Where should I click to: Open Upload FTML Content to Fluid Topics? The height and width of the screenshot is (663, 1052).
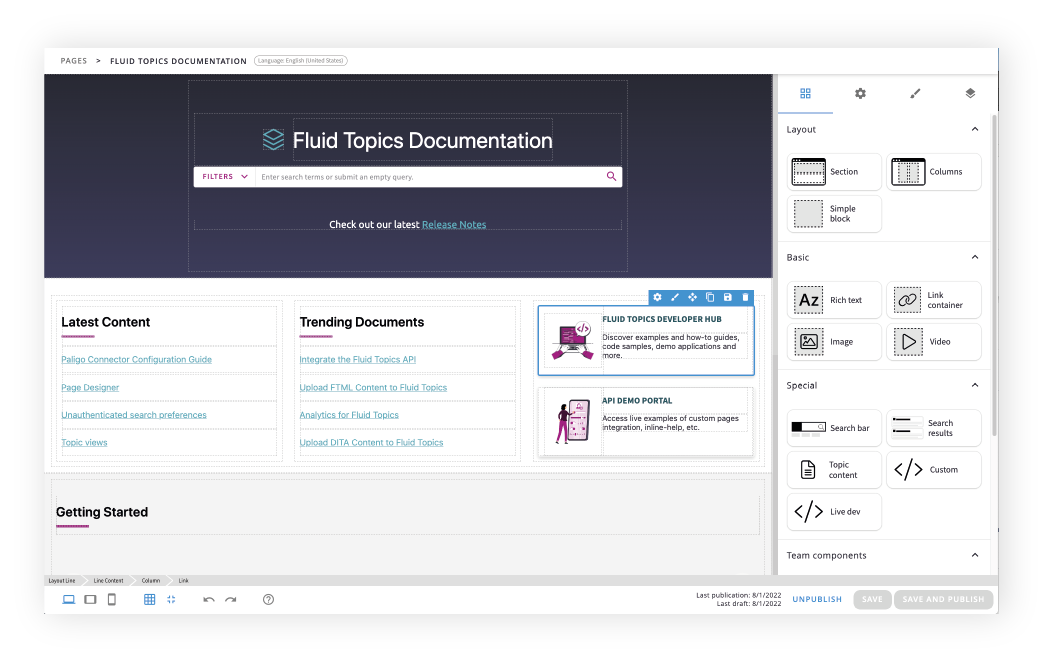coord(373,388)
